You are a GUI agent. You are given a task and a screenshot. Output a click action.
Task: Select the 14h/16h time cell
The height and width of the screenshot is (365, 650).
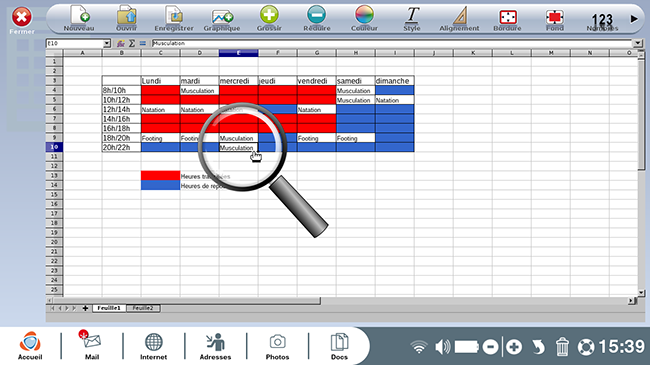121,119
